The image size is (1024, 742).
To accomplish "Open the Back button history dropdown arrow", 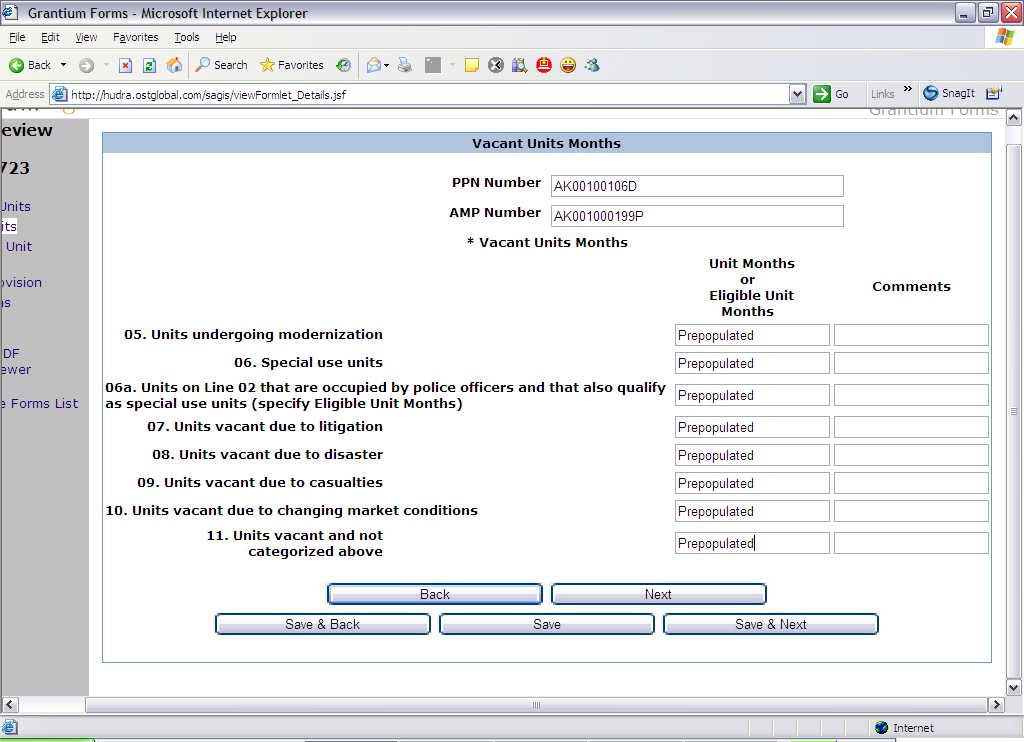I will (x=64, y=65).
